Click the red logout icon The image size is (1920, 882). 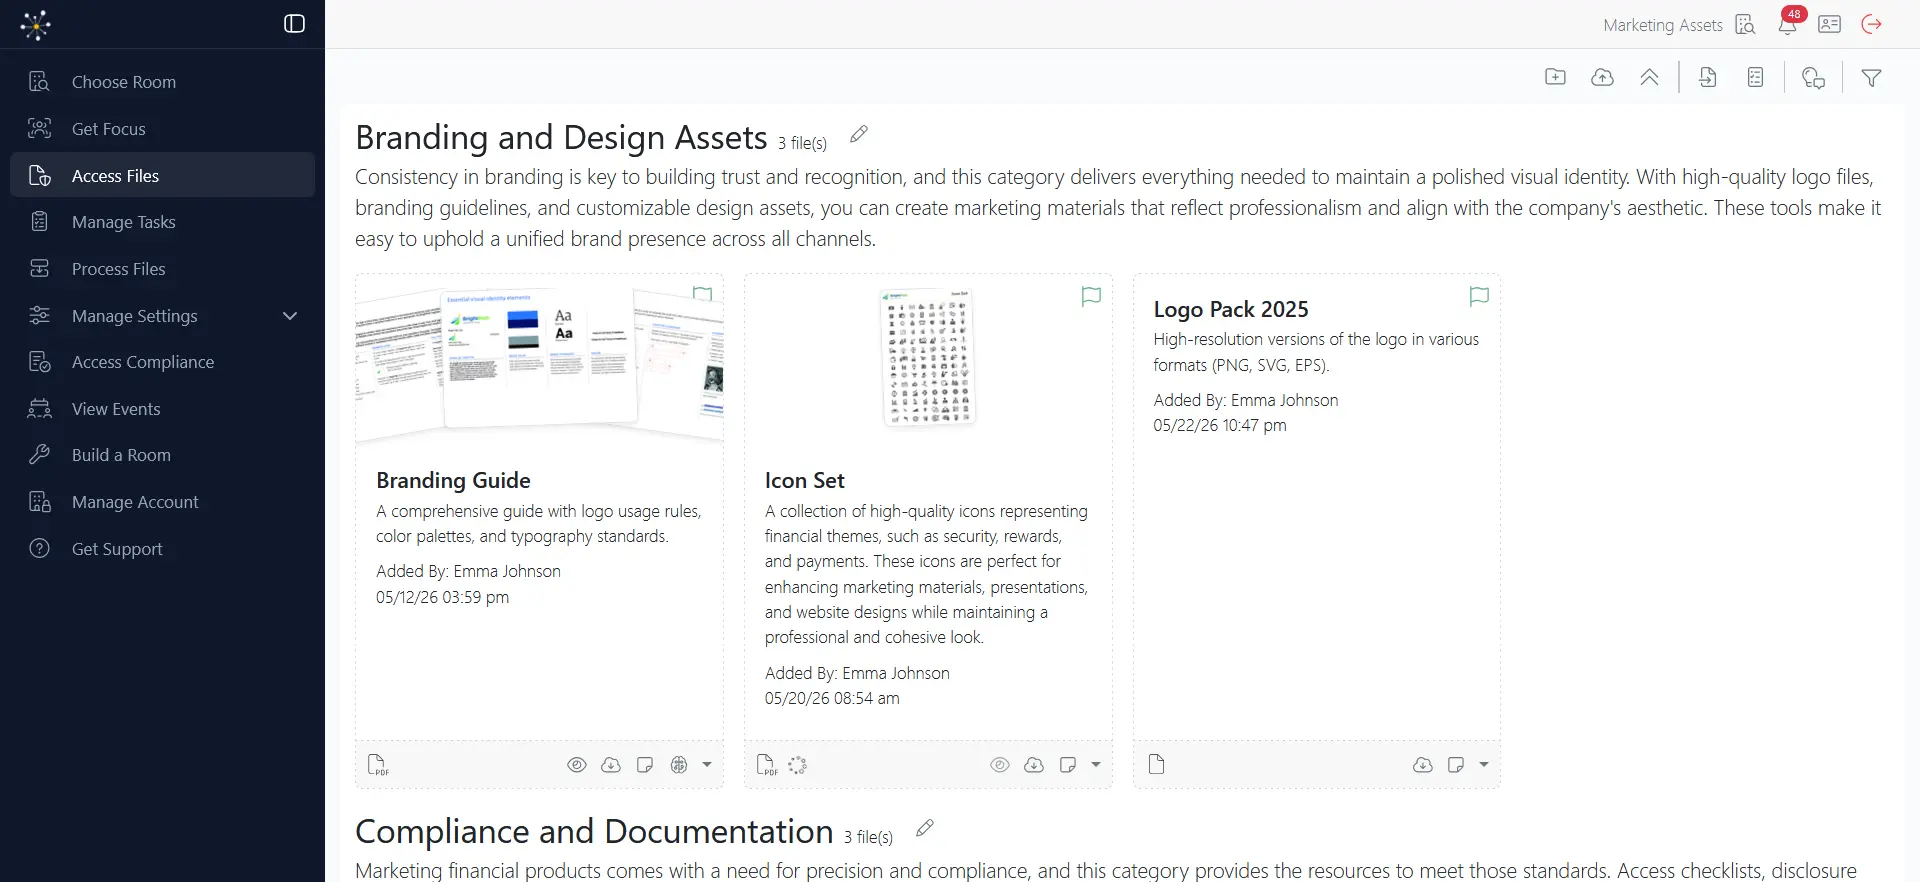tap(1872, 25)
